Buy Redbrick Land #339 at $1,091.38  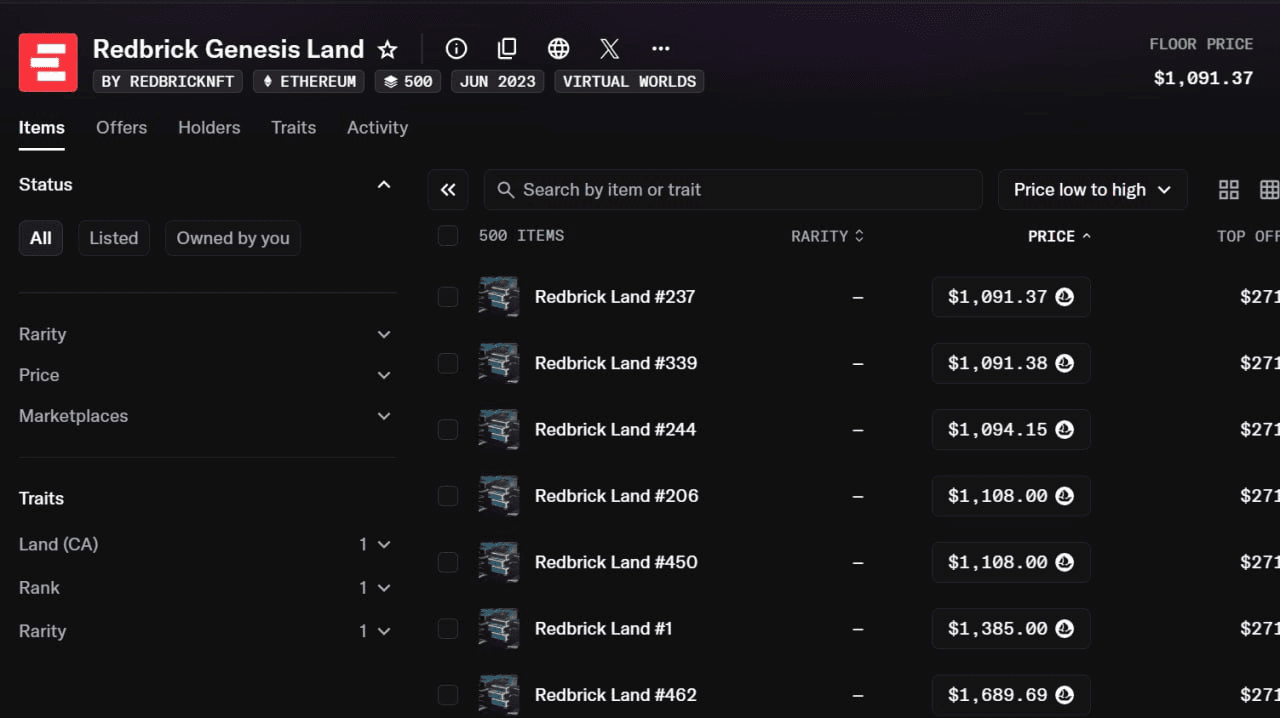coord(1010,364)
